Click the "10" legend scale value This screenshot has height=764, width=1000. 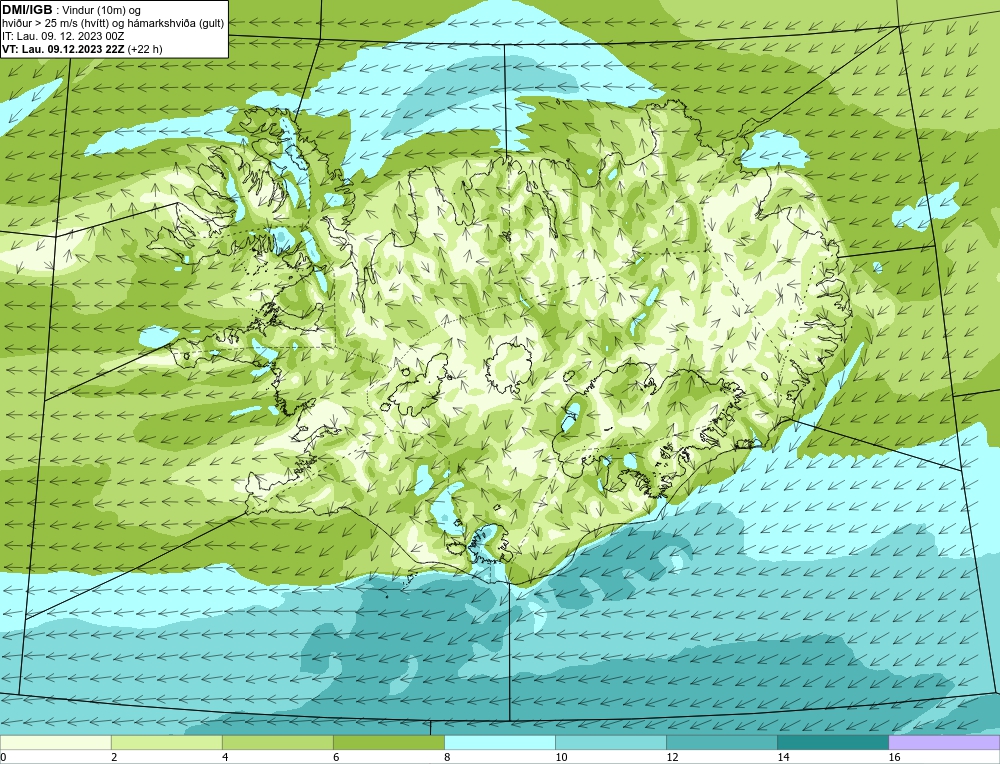pos(561,757)
